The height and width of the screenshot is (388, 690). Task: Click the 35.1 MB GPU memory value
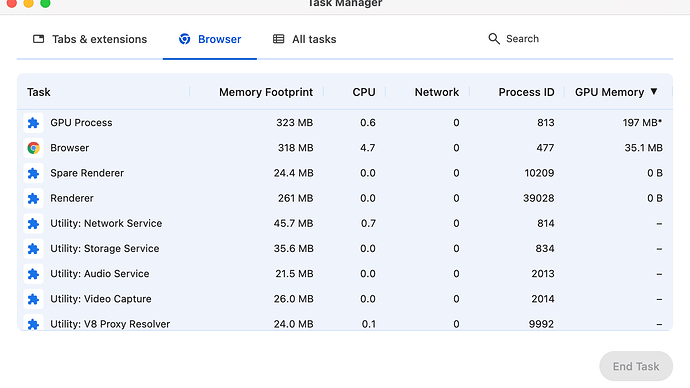pos(643,148)
